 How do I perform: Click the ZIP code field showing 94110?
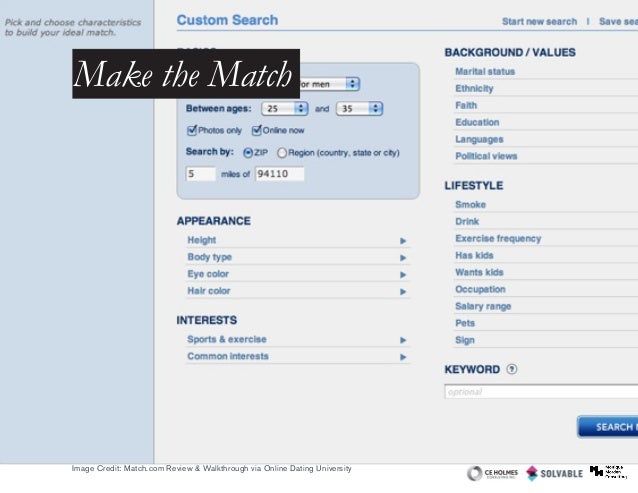pos(280,174)
